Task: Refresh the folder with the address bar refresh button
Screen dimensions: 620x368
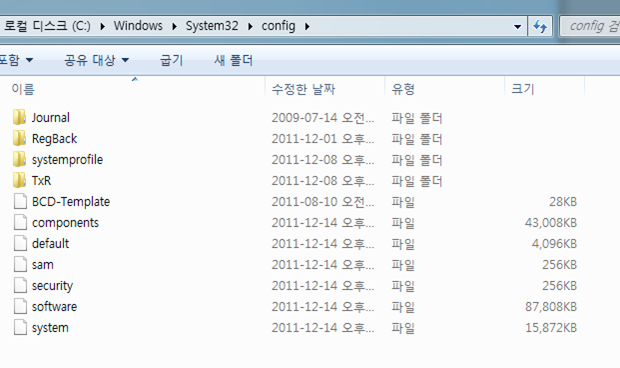Action: [540, 26]
